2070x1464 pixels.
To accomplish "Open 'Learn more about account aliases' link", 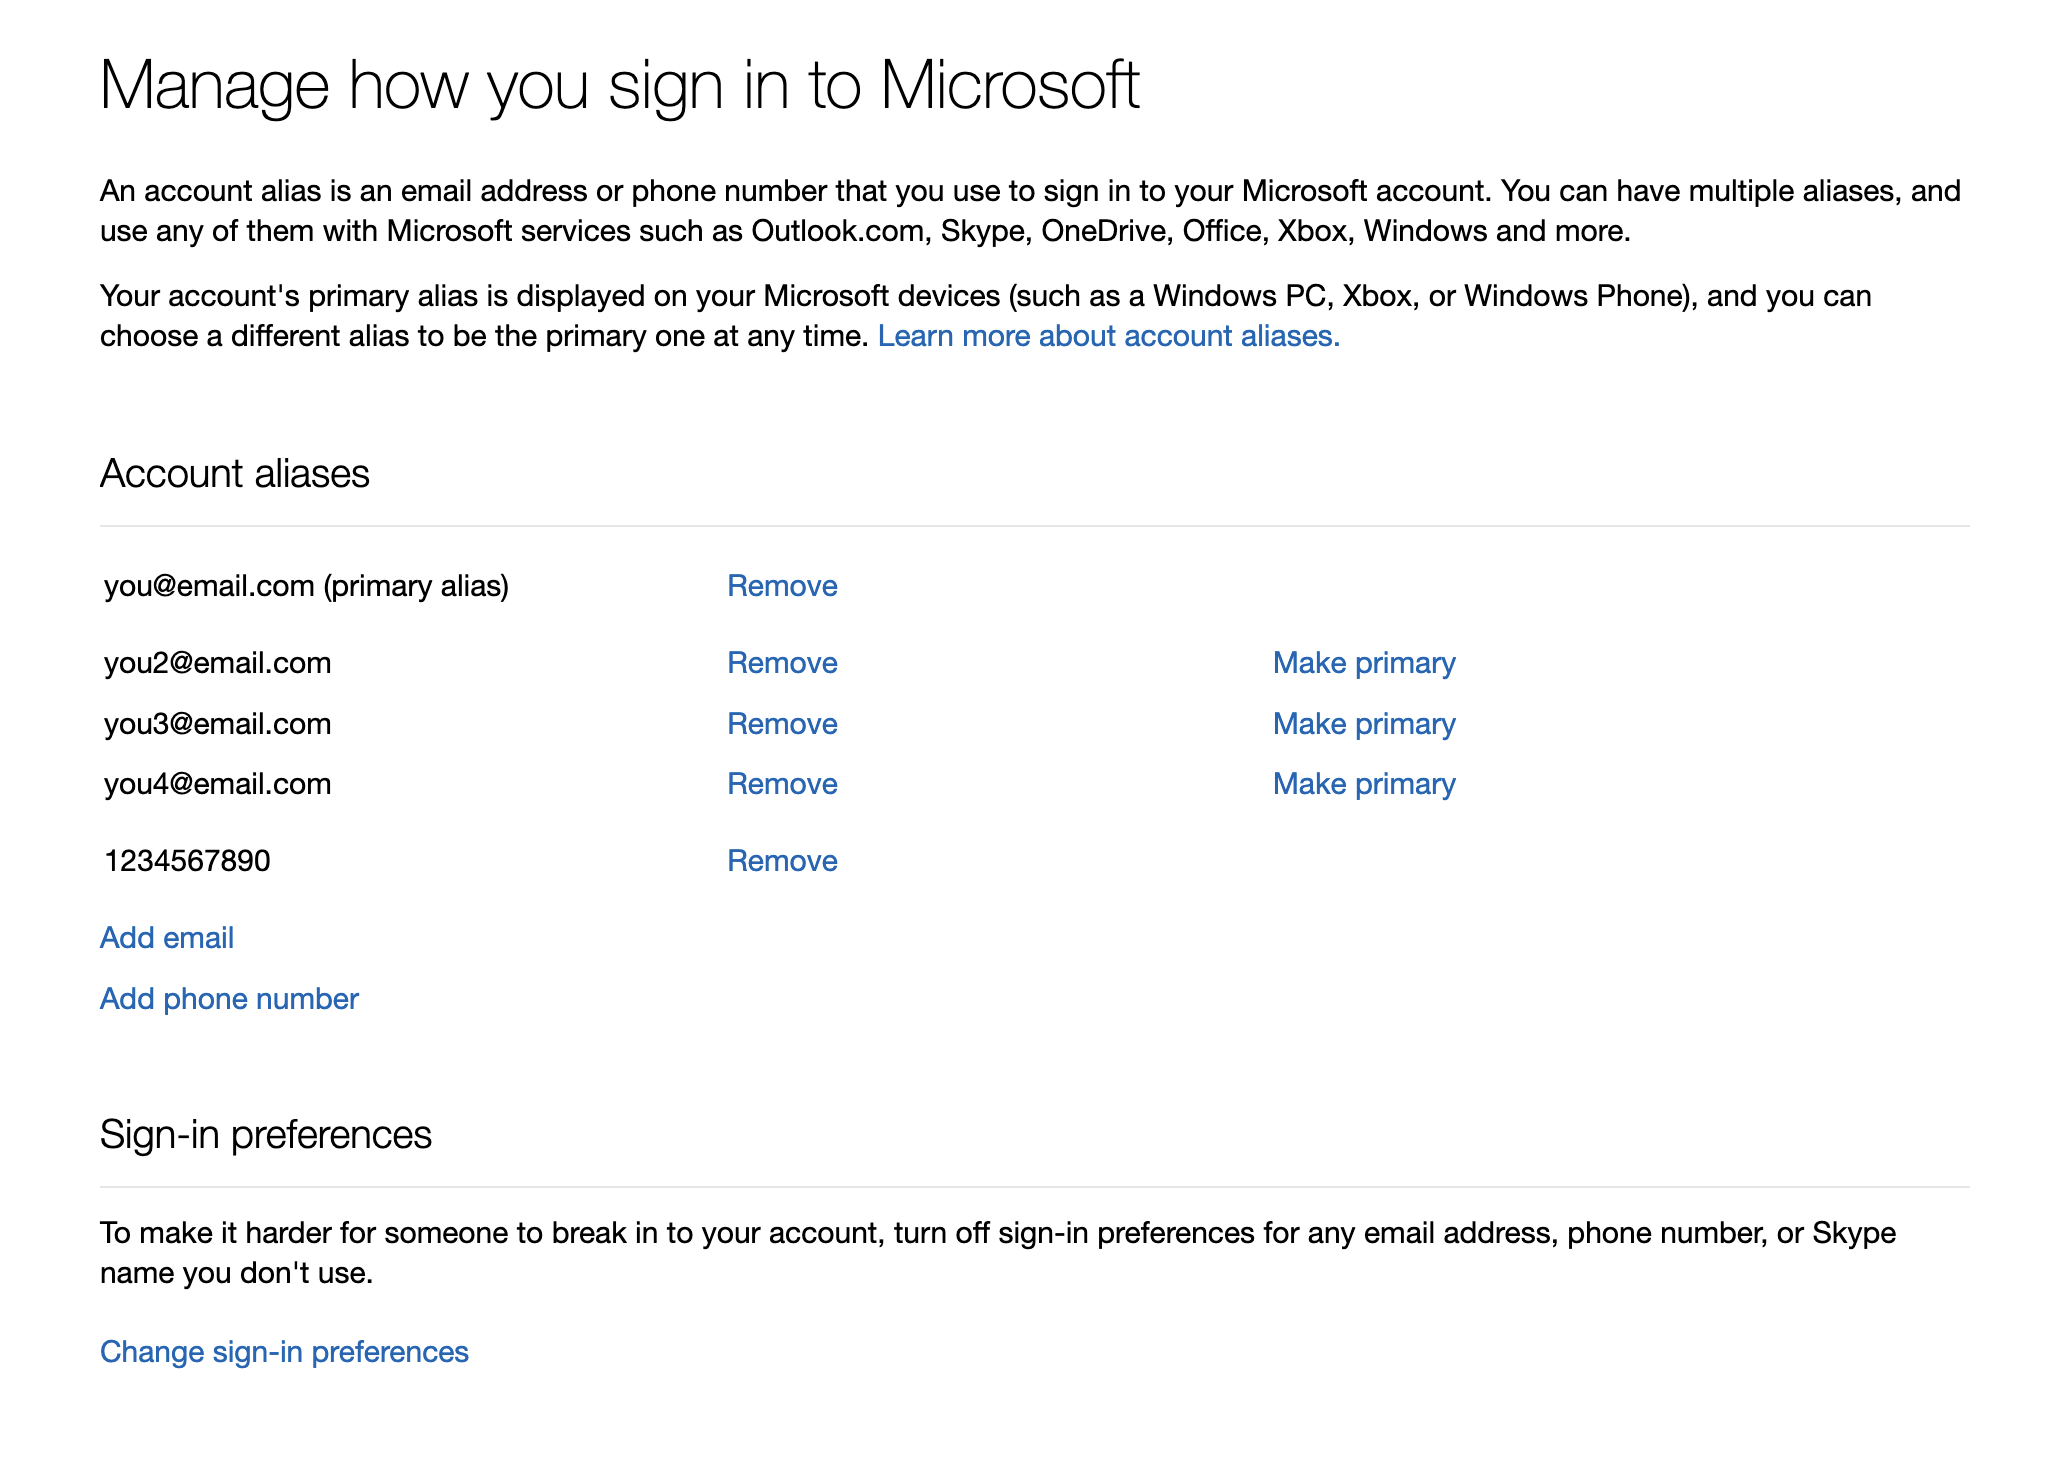I will pyautogui.click(x=1108, y=336).
